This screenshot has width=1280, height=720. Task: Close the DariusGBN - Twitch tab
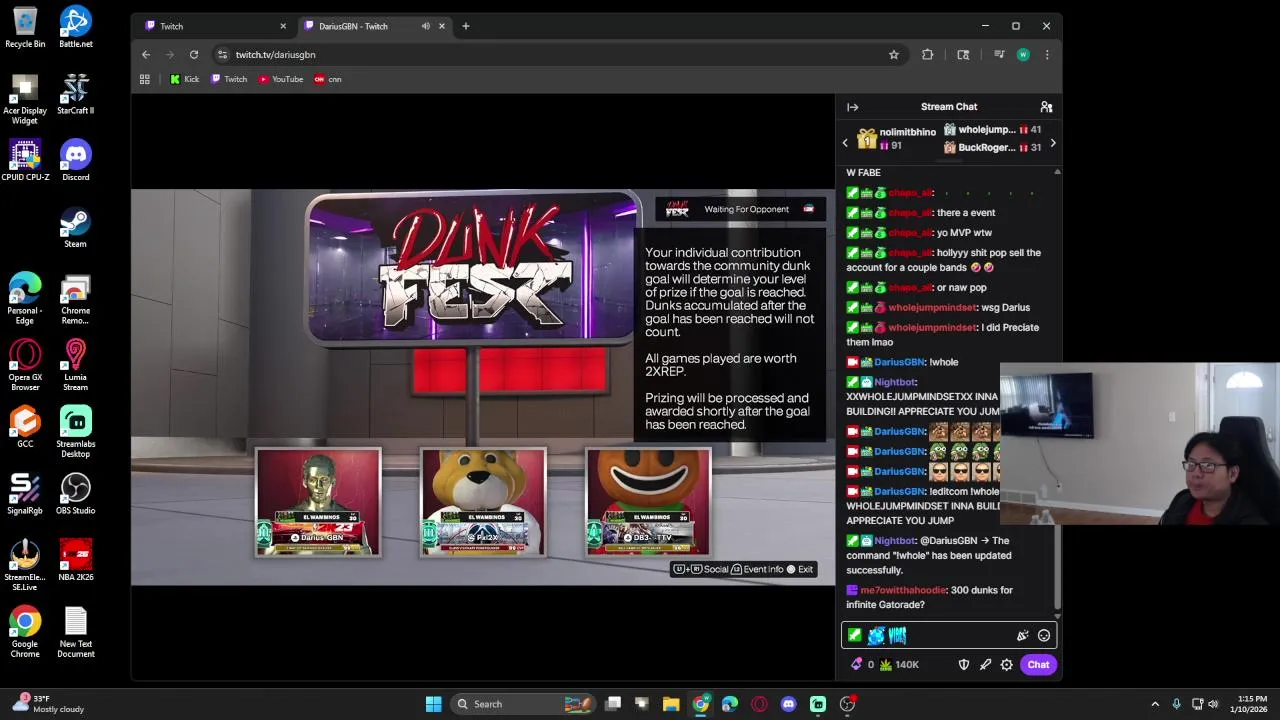point(441,26)
